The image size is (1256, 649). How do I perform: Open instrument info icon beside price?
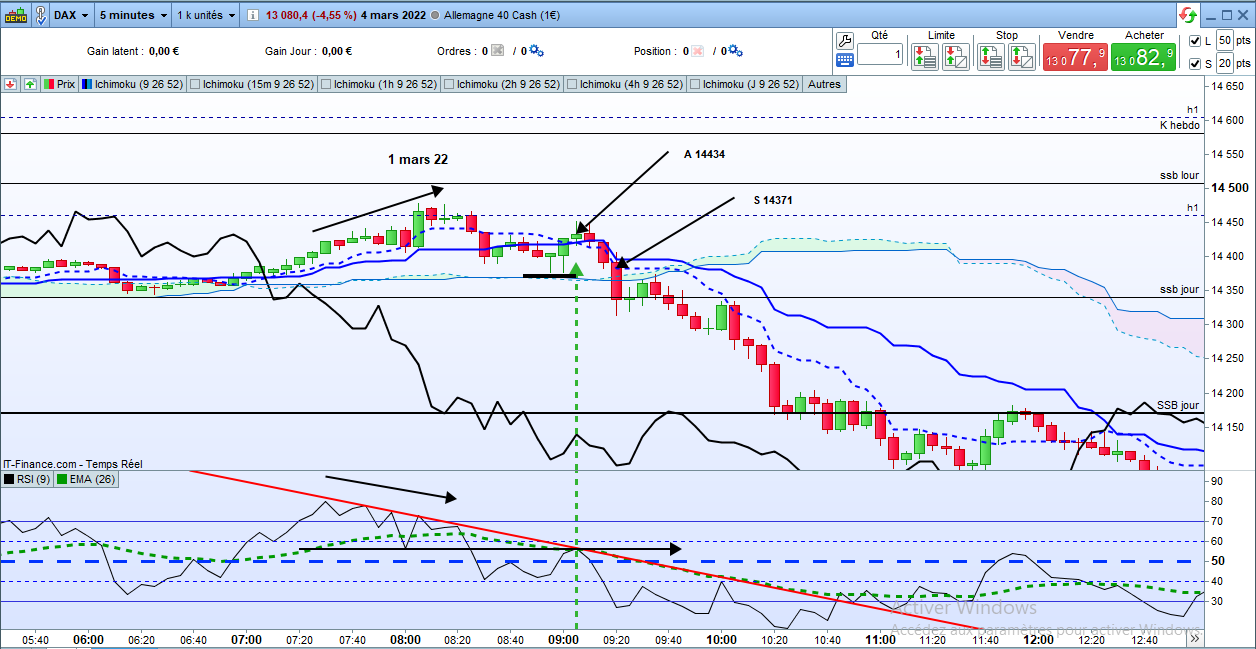(252, 15)
